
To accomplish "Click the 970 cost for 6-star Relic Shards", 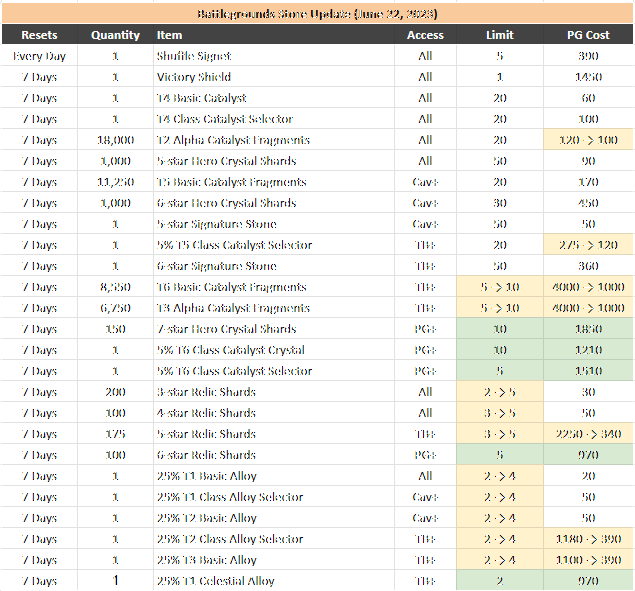I will click(x=588, y=455).
